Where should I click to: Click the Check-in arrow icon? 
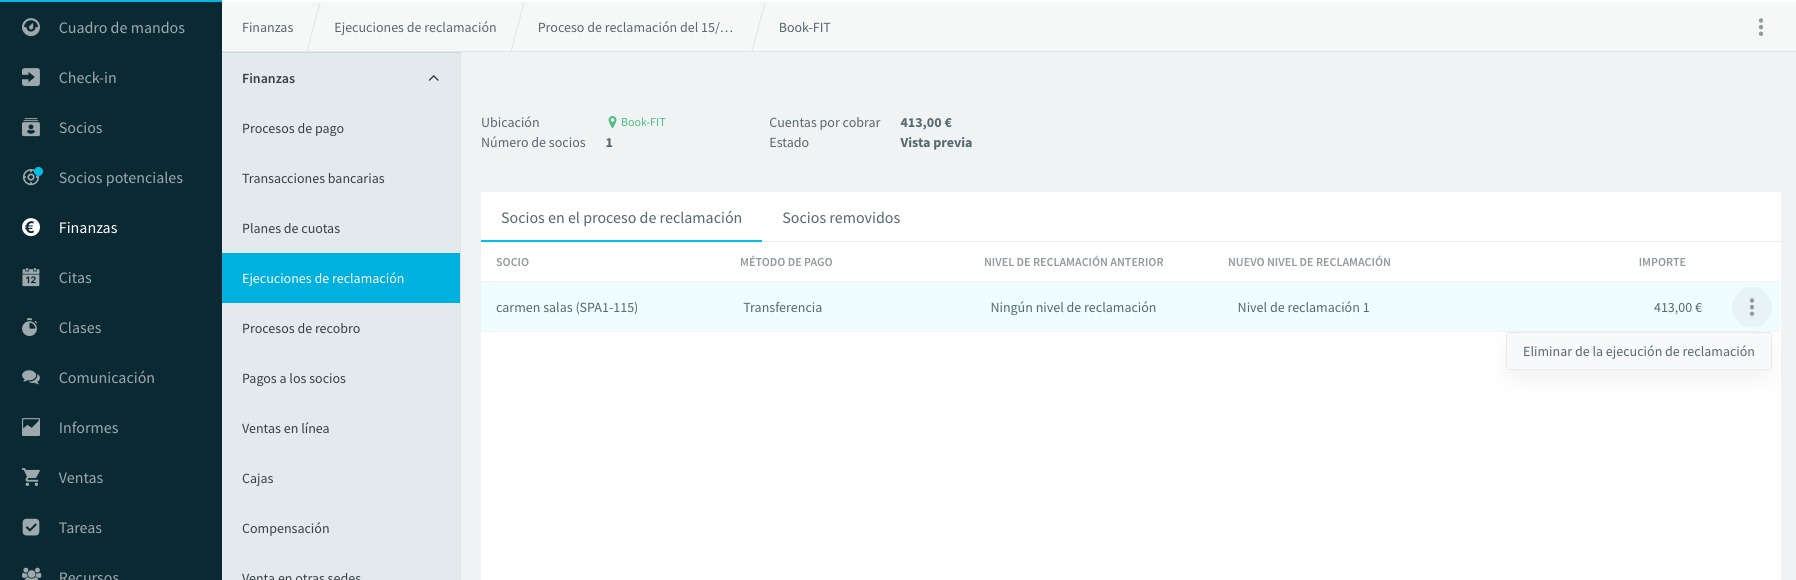[31, 77]
